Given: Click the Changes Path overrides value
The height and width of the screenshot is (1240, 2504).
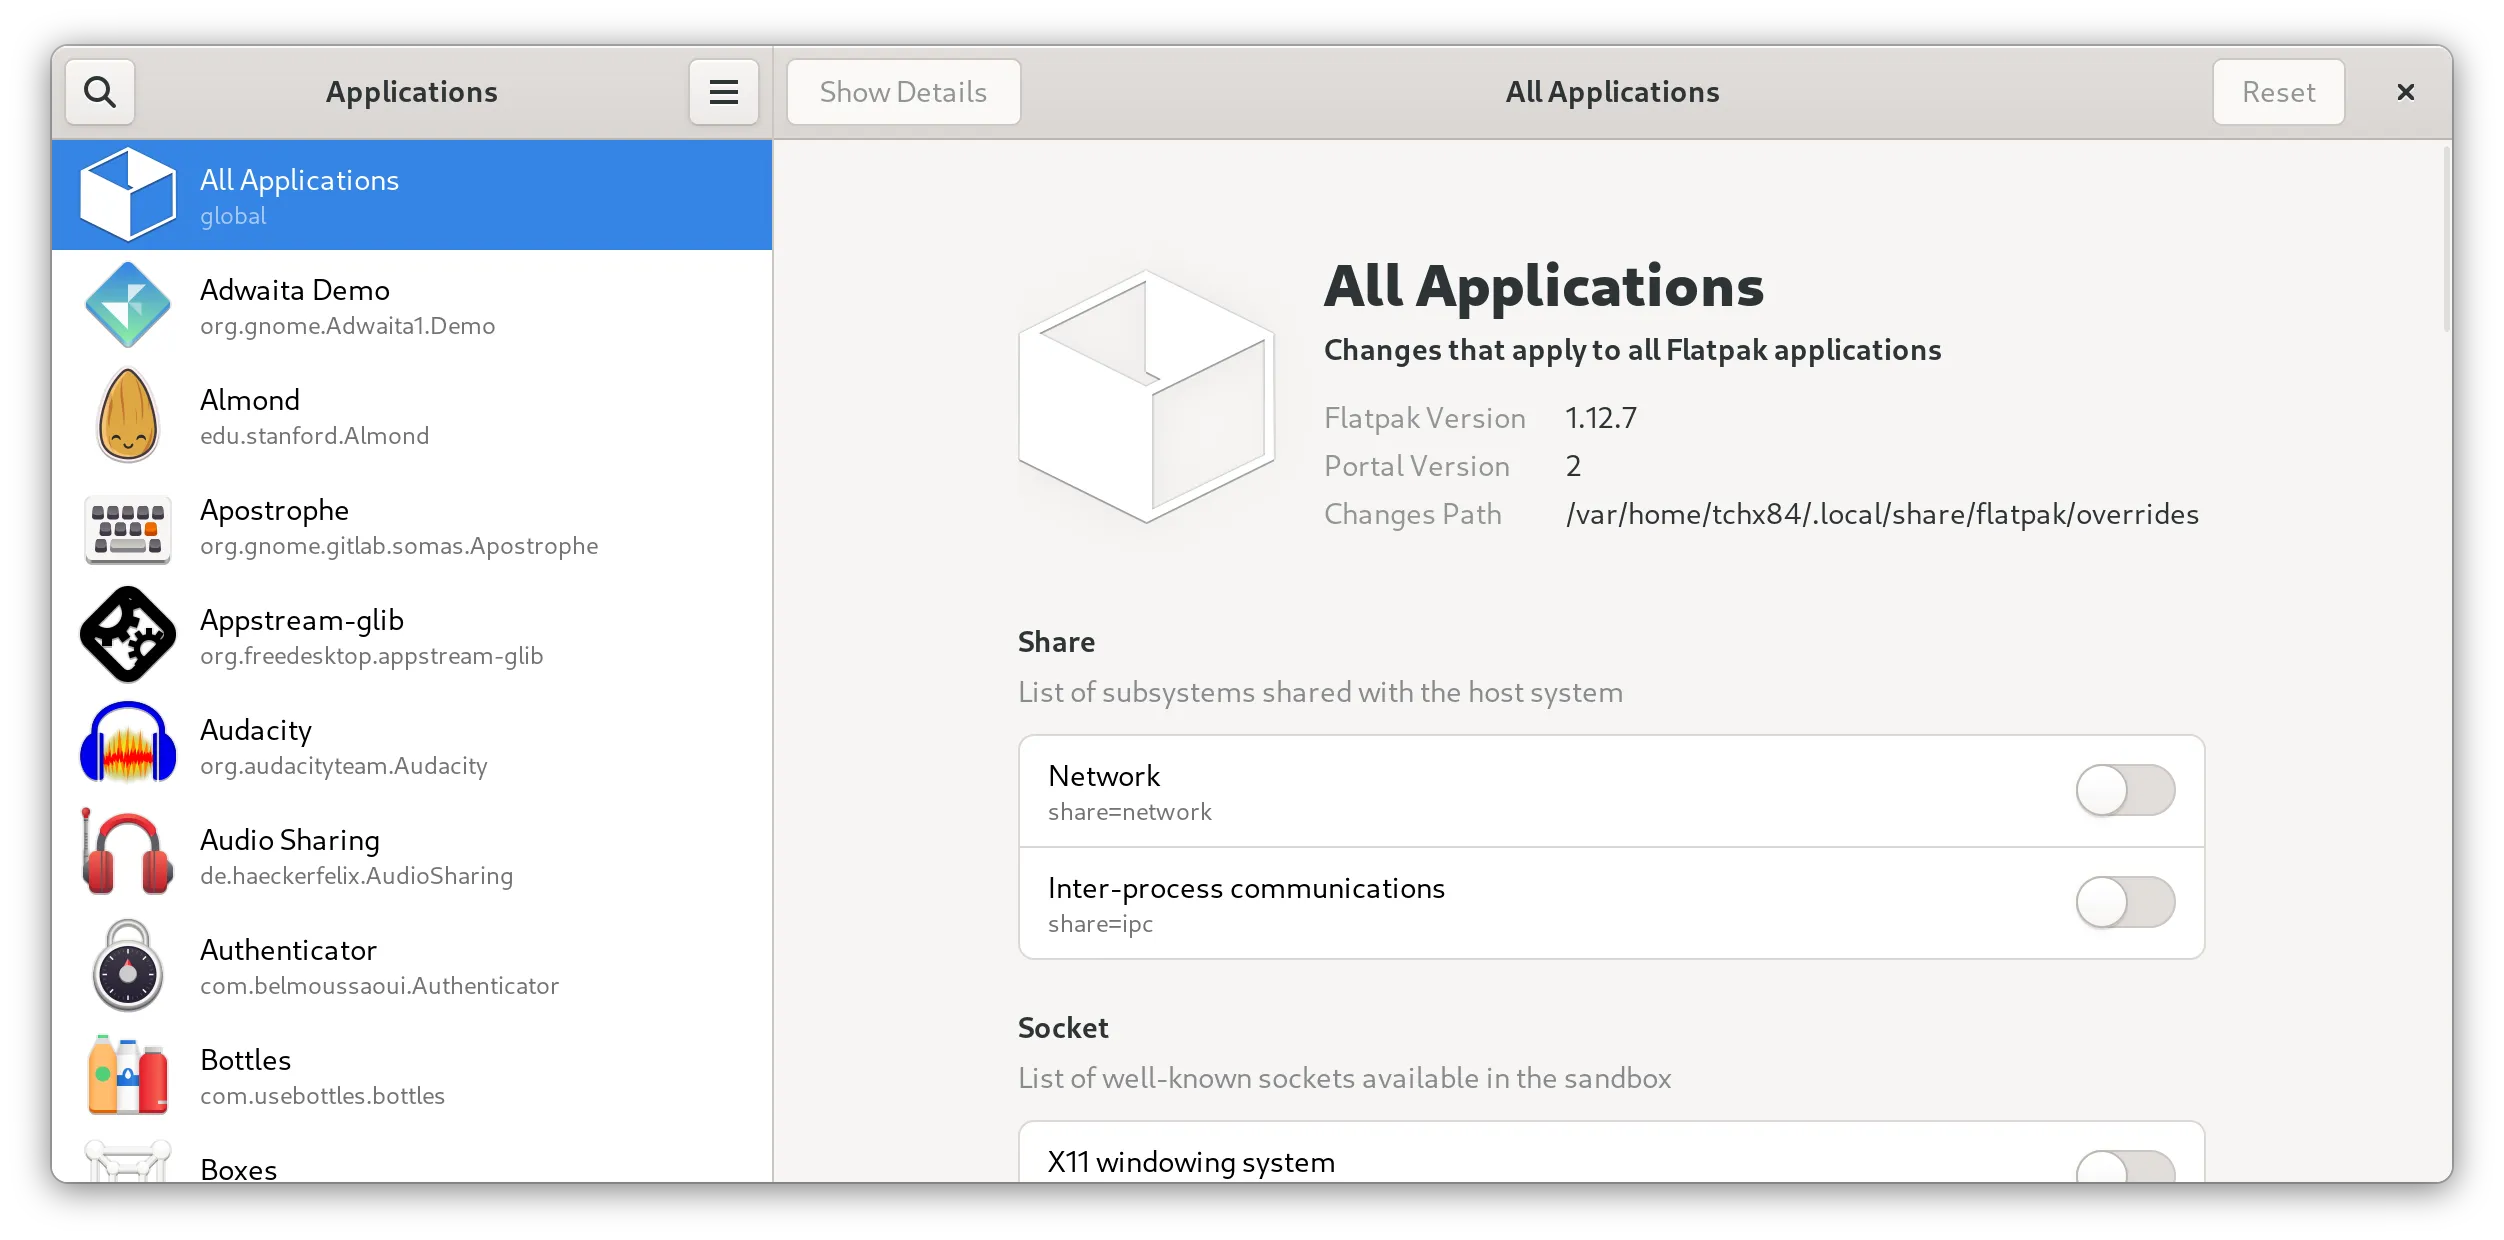Looking at the screenshot, I should [x=1882, y=514].
